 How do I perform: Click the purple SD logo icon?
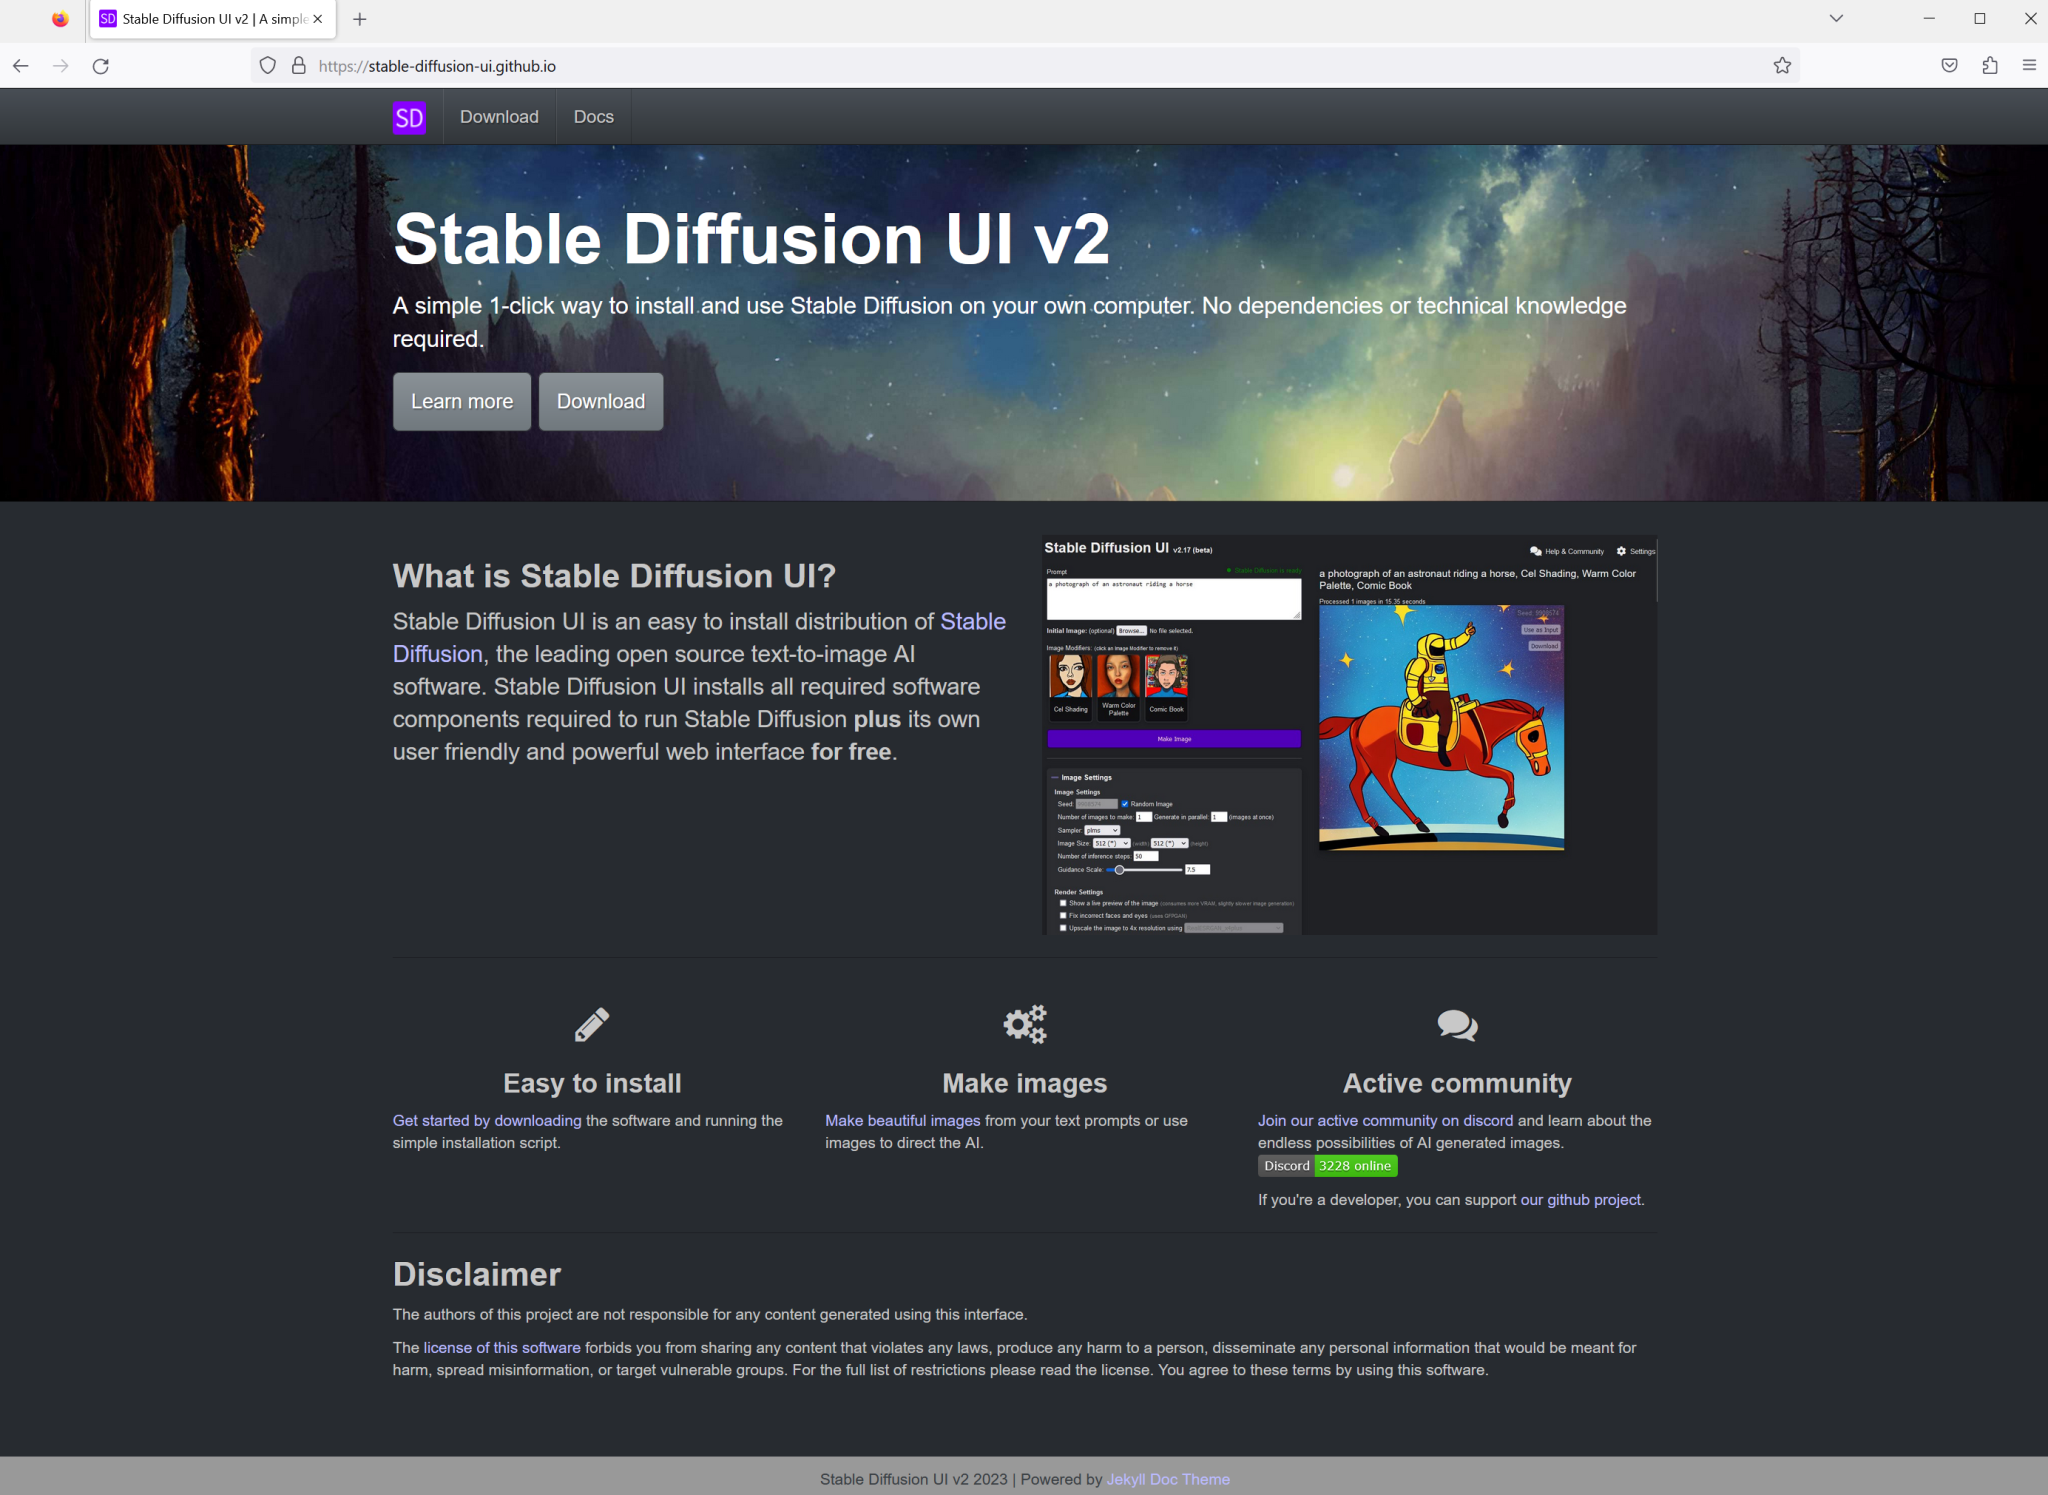coord(408,118)
